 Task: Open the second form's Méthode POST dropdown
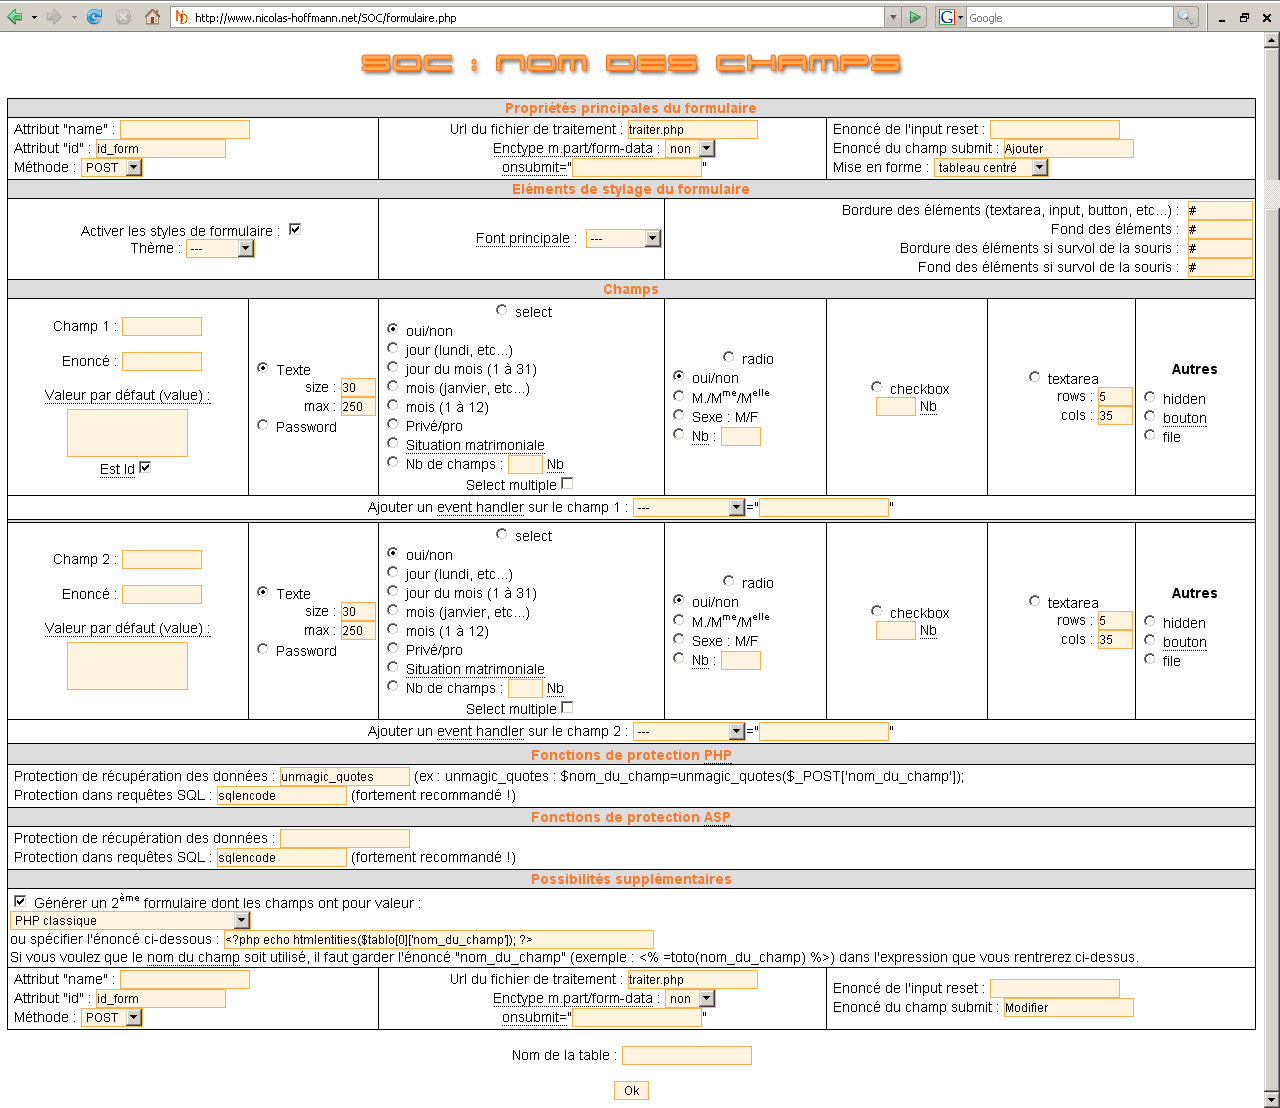(x=112, y=1017)
